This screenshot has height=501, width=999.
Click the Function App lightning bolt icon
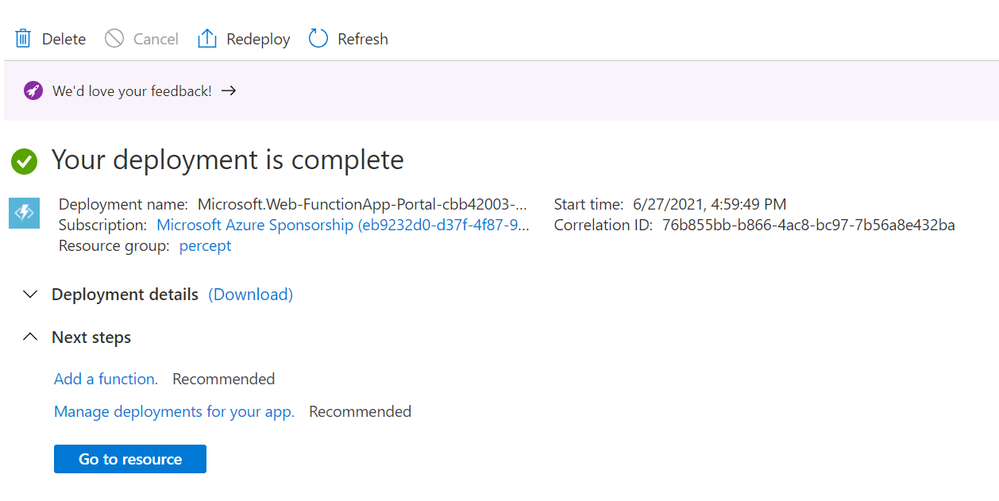pyautogui.click(x=24, y=213)
